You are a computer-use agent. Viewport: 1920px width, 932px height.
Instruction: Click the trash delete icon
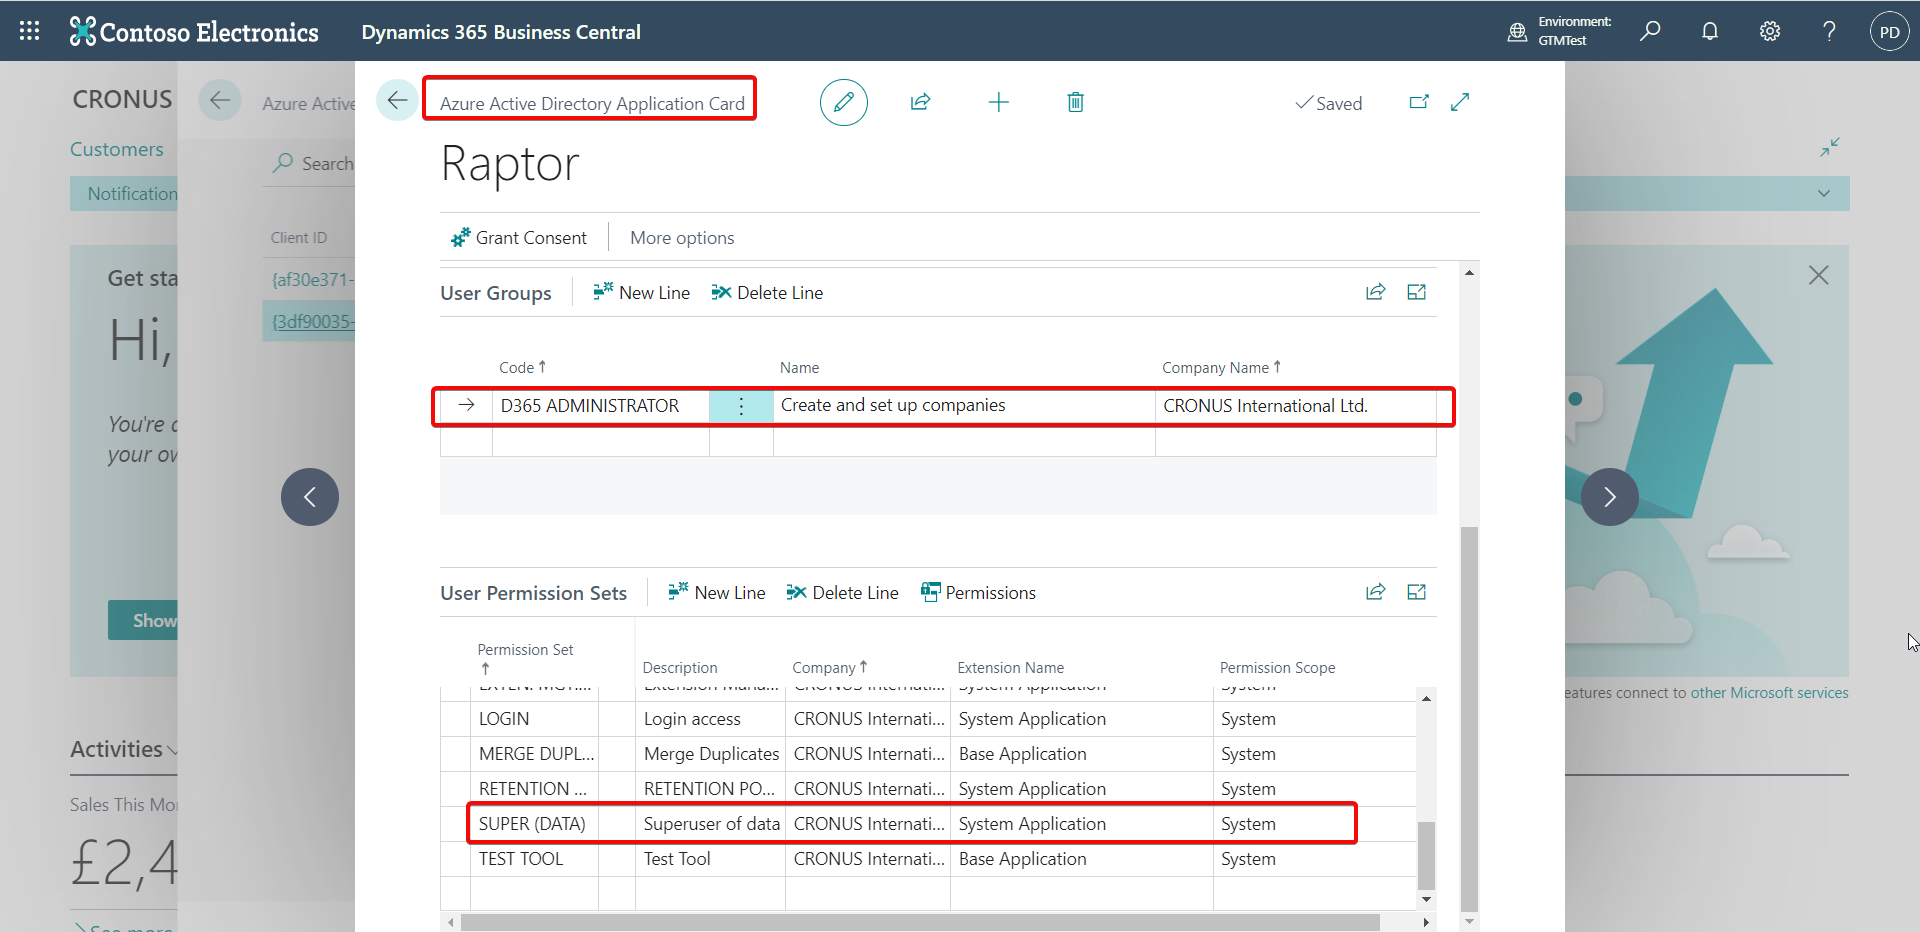point(1075,102)
